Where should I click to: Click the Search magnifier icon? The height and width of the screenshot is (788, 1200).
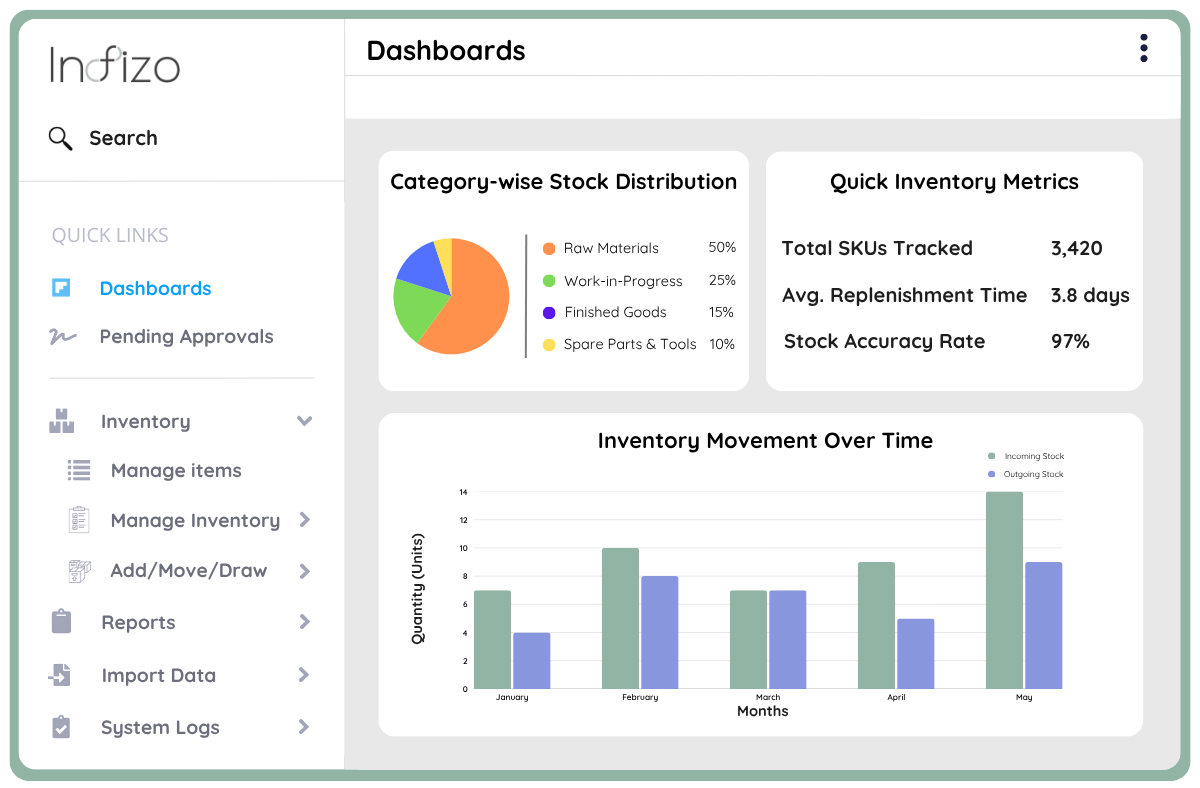(x=60, y=138)
